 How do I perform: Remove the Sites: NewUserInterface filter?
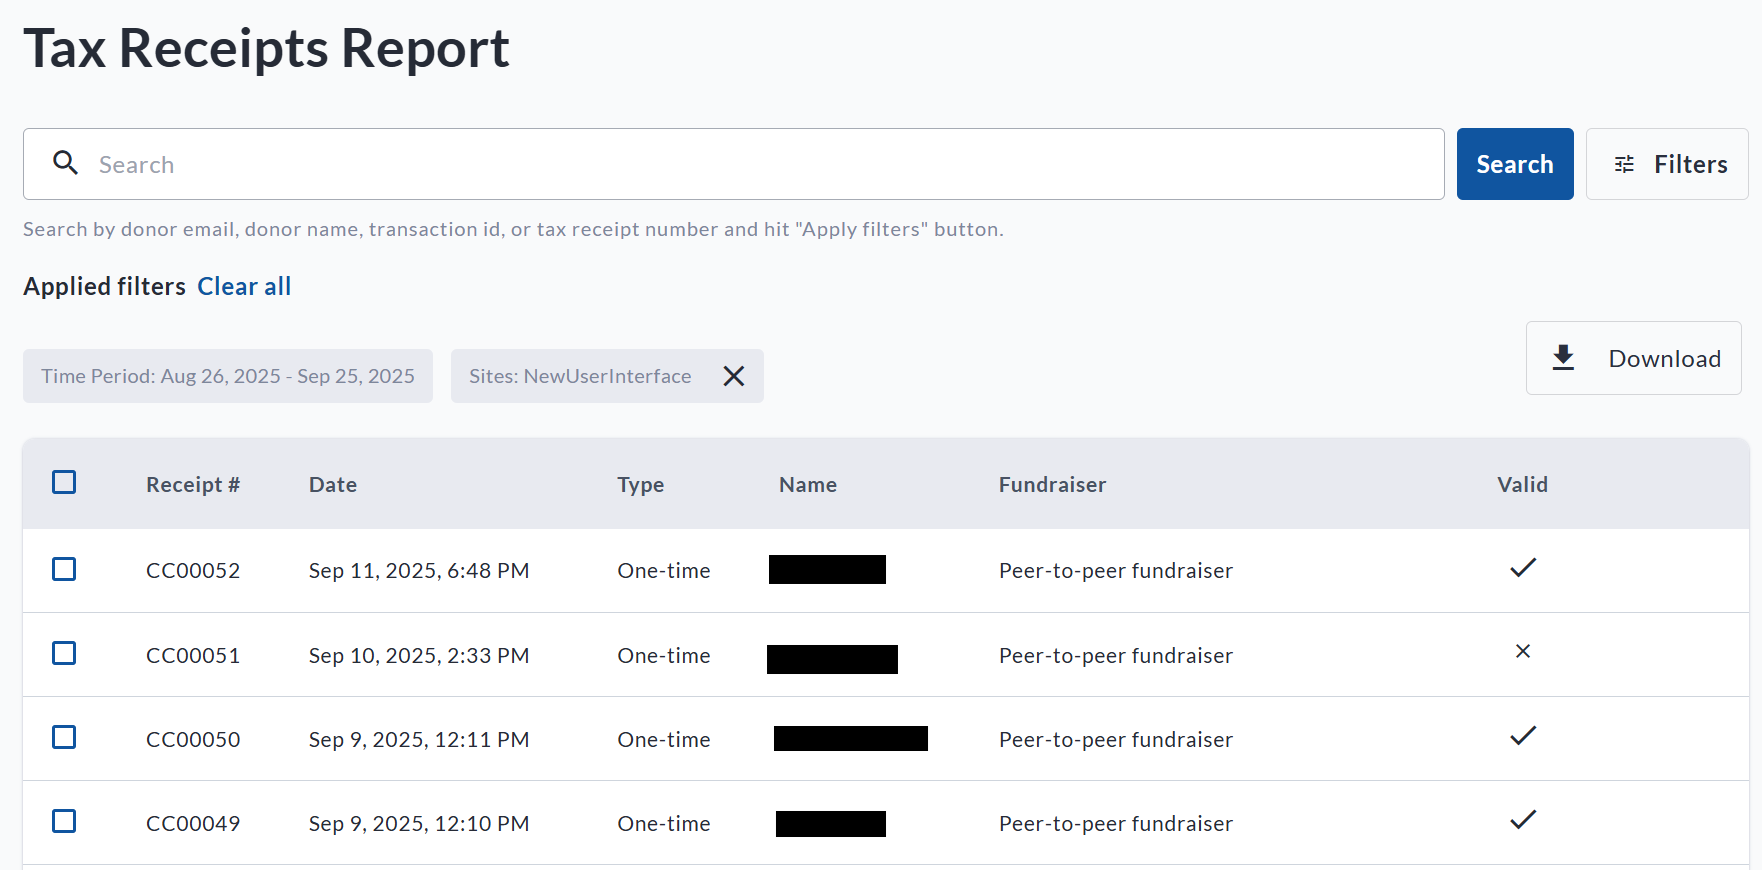click(734, 376)
